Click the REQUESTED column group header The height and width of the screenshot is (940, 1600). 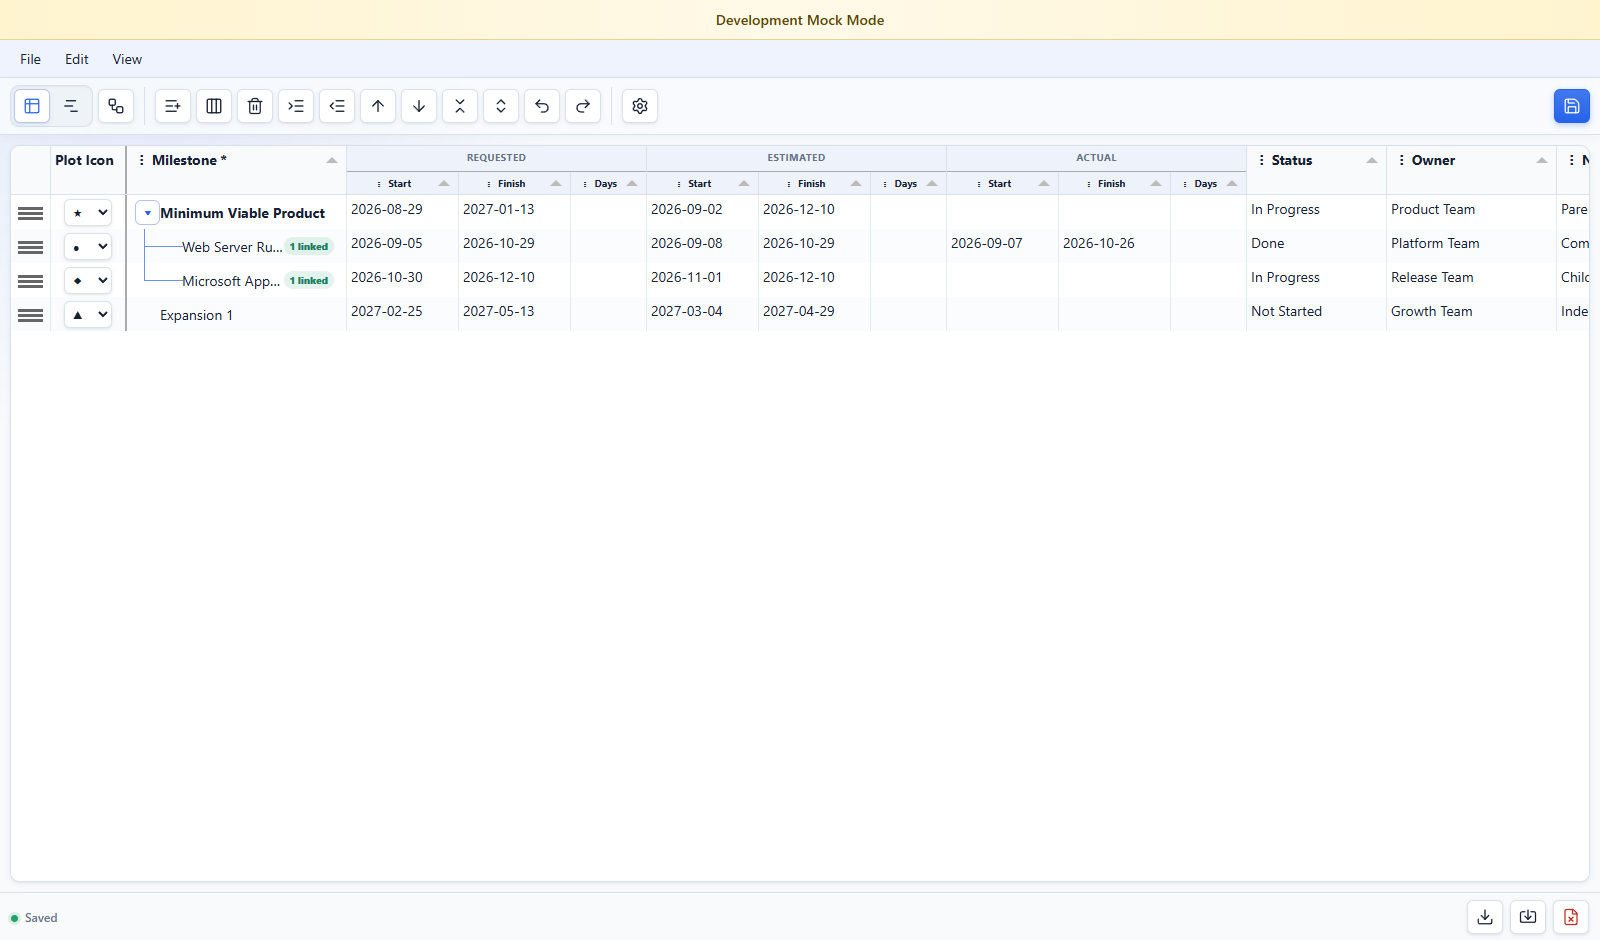pyautogui.click(x=496, y=158)
